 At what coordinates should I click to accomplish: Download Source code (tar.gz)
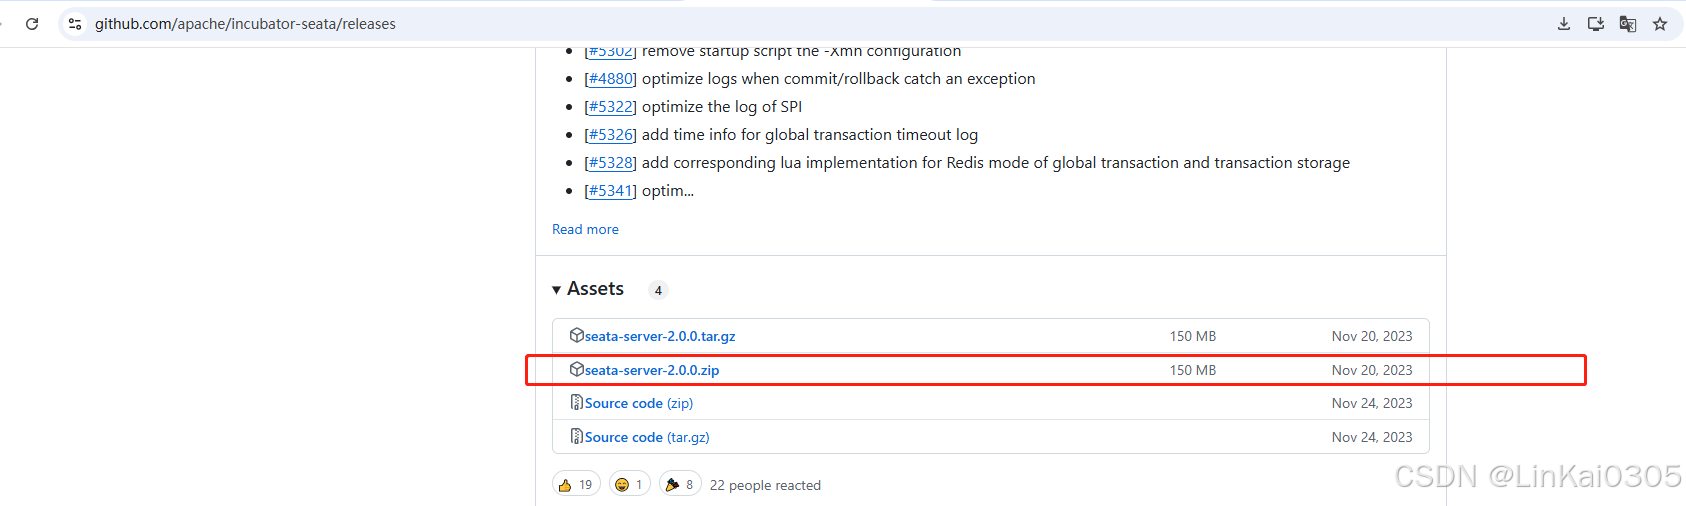[x=647, y=437]
